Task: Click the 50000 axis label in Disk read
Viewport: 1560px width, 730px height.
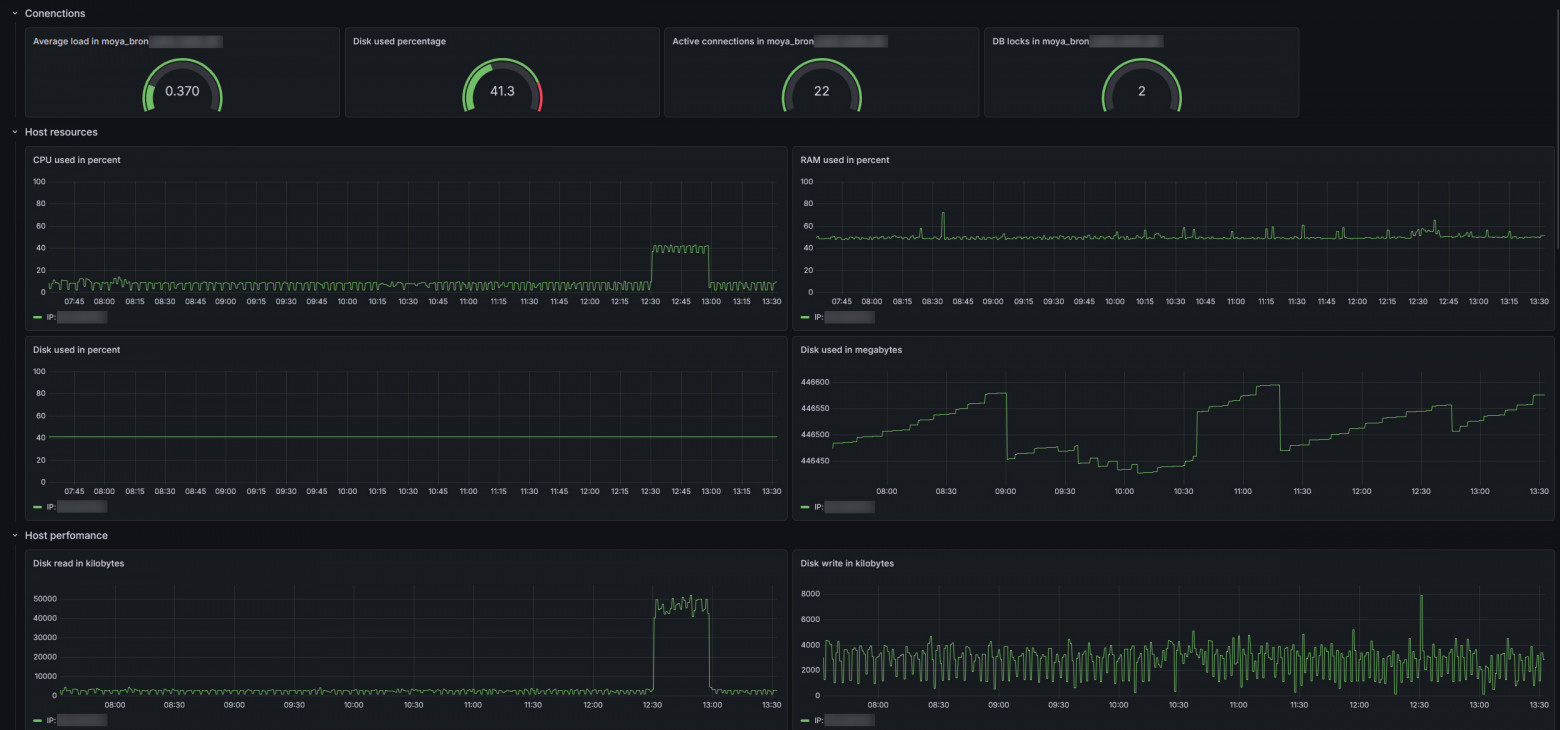Action: (x=44, y=598)
